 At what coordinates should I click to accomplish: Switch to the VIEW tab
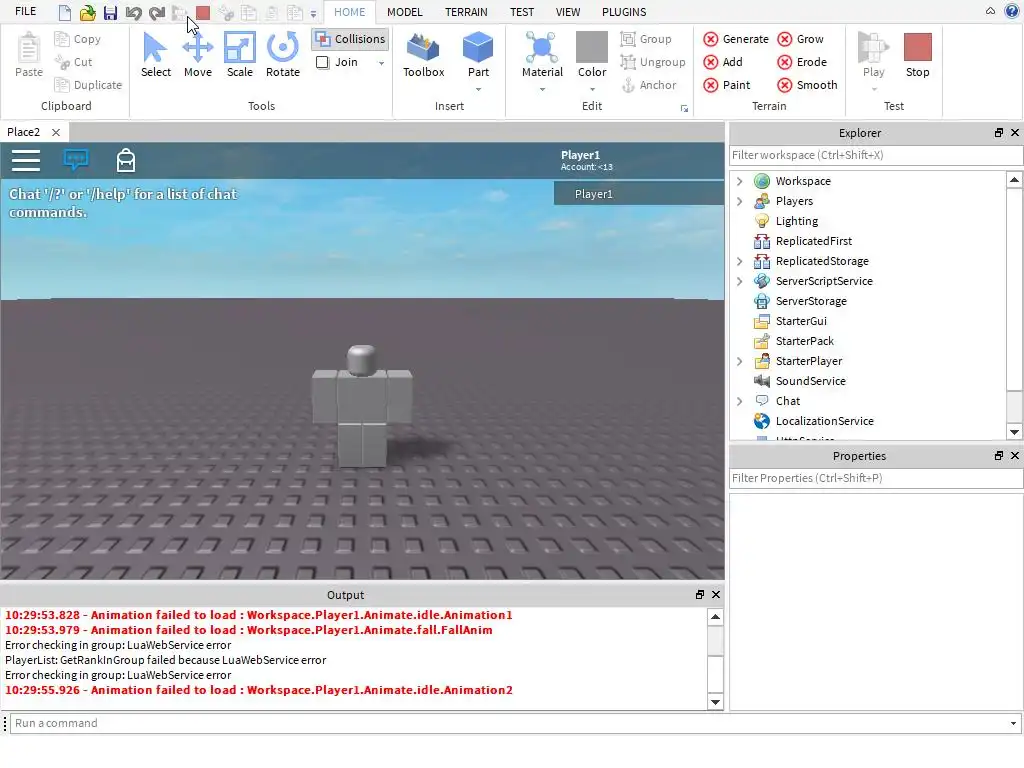point(568,12)
